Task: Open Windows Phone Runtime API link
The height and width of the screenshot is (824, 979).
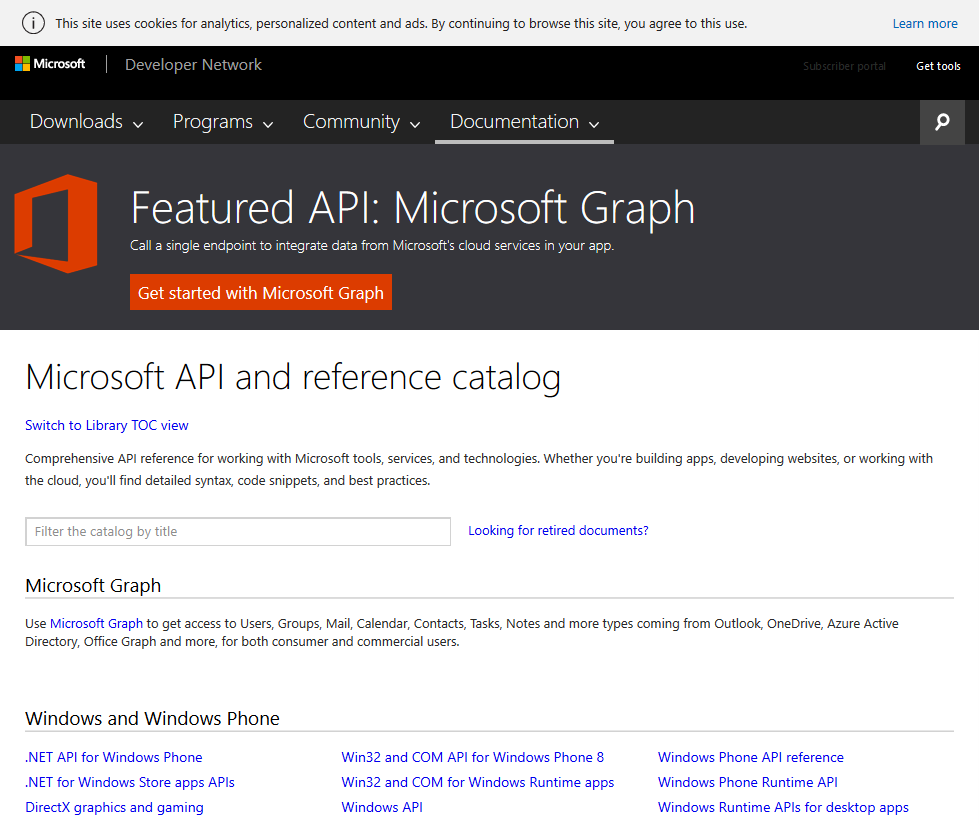Action: [747, 782]
